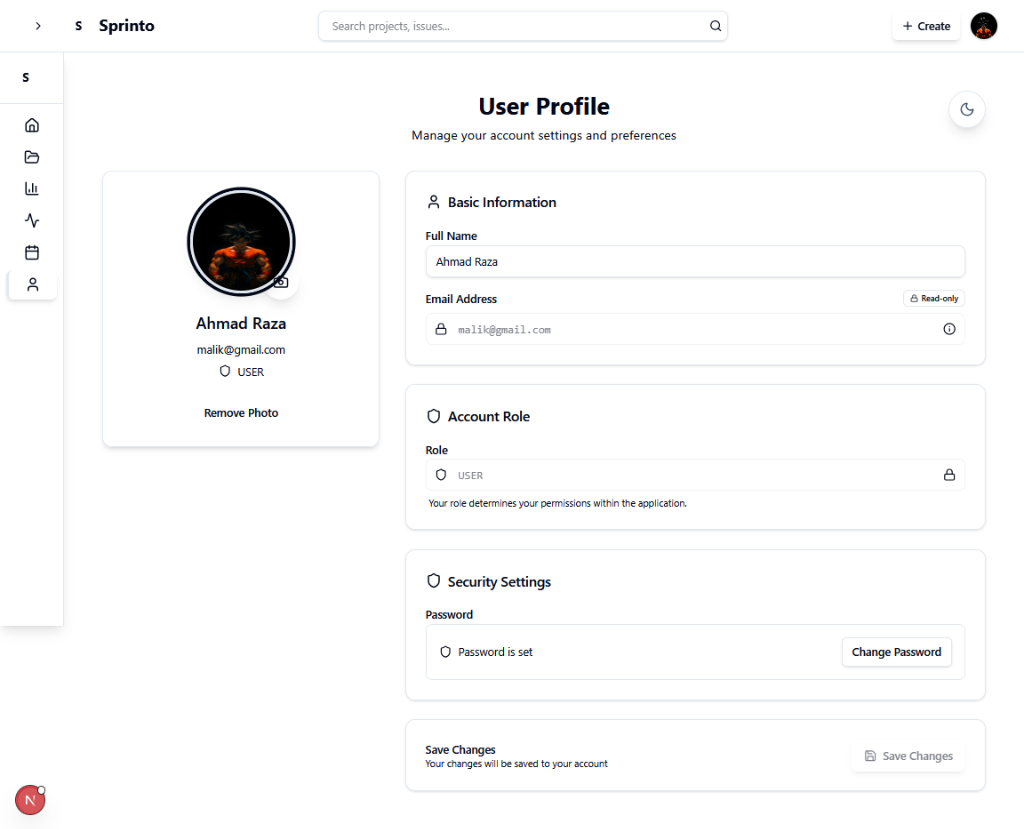
Task: Click the lock icon in Role field
Action: click(949, 475)
